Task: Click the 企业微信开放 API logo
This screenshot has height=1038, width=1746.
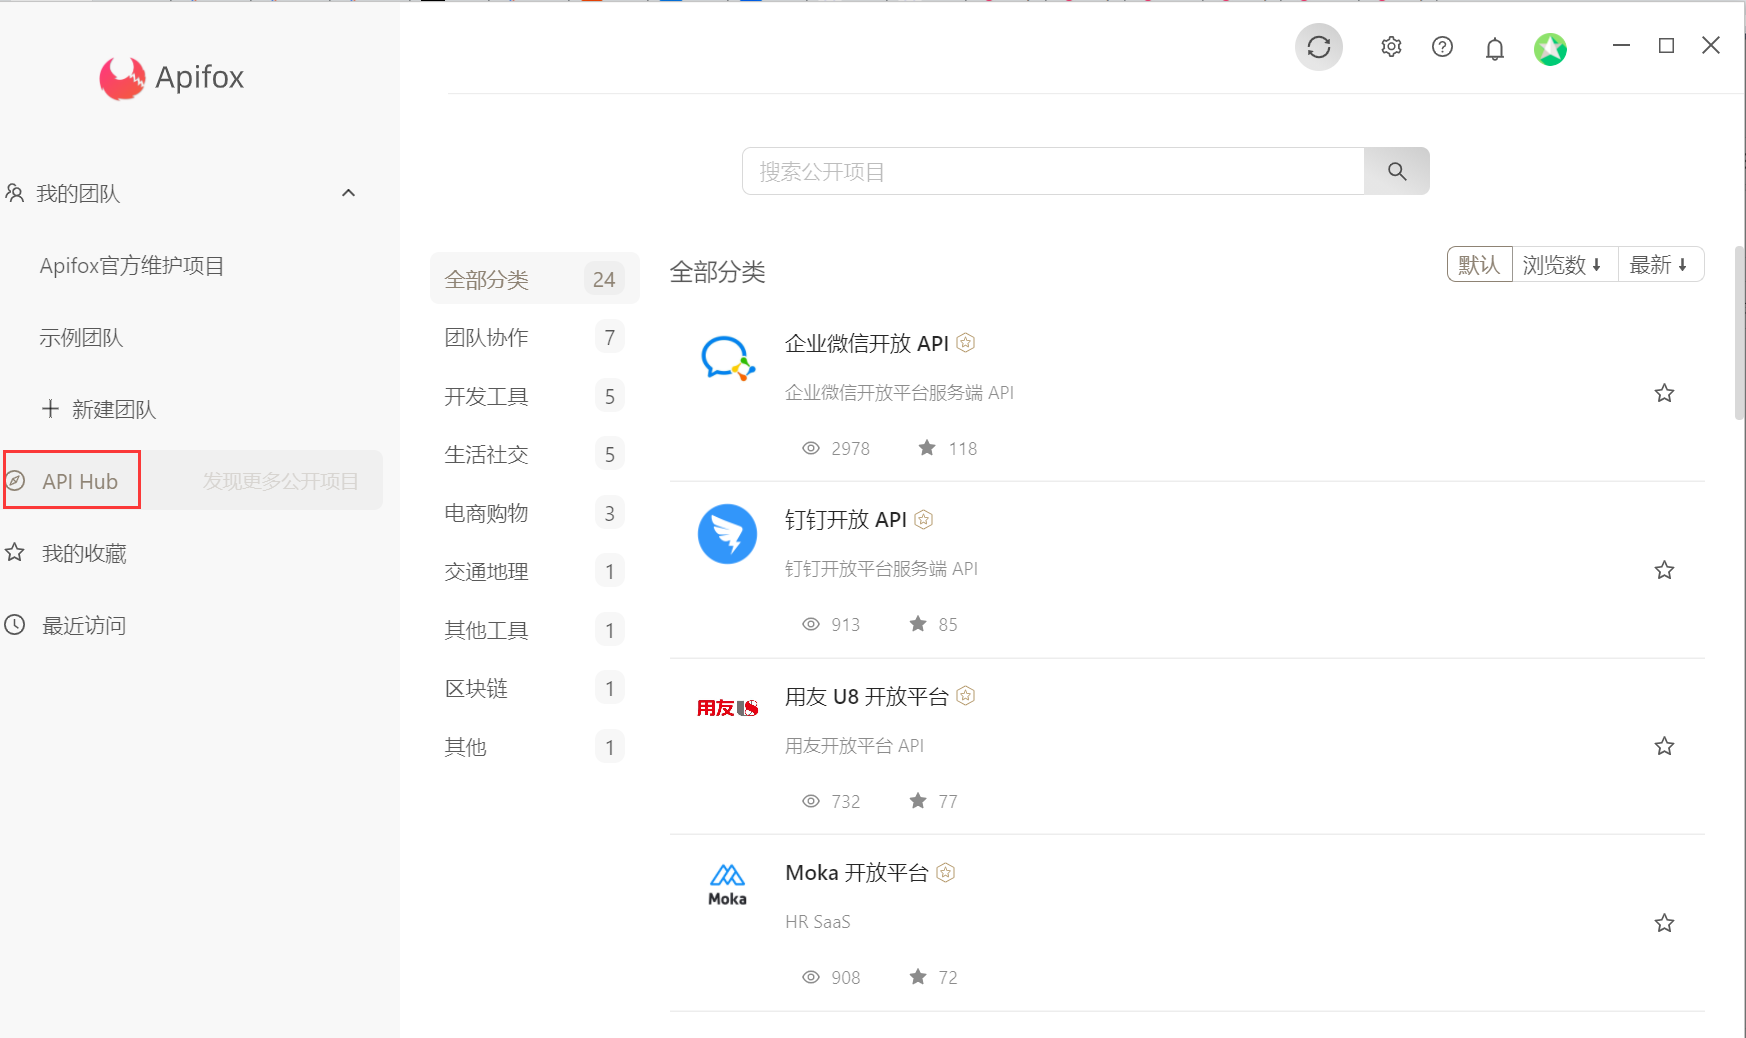Action: 727,358
